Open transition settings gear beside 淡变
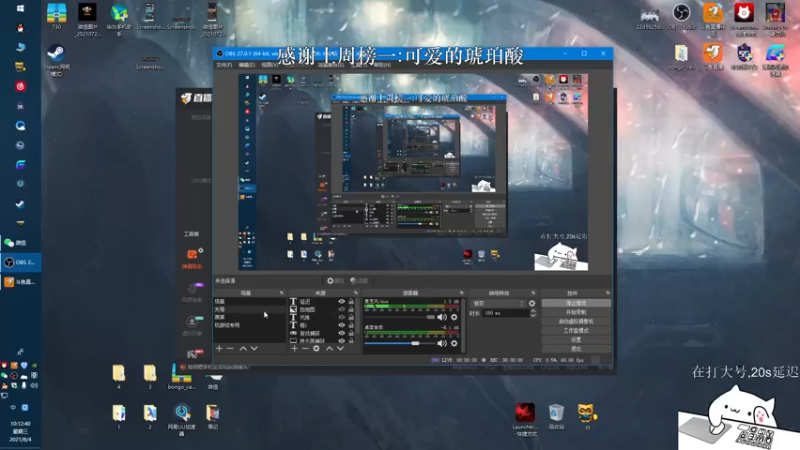Viewport: 800px width, 450px height. pos(532,303)
